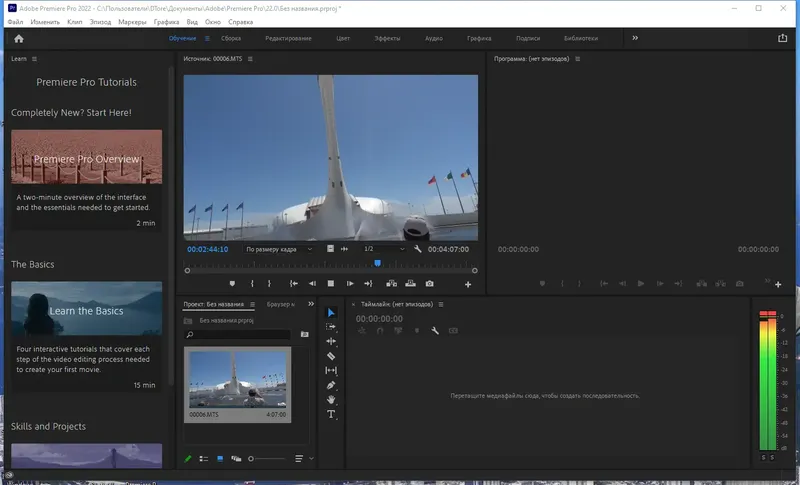The width and height of the screenshot is (800, 485).
Task: Add a marker in the source monitor
Action: click(232, 284)
